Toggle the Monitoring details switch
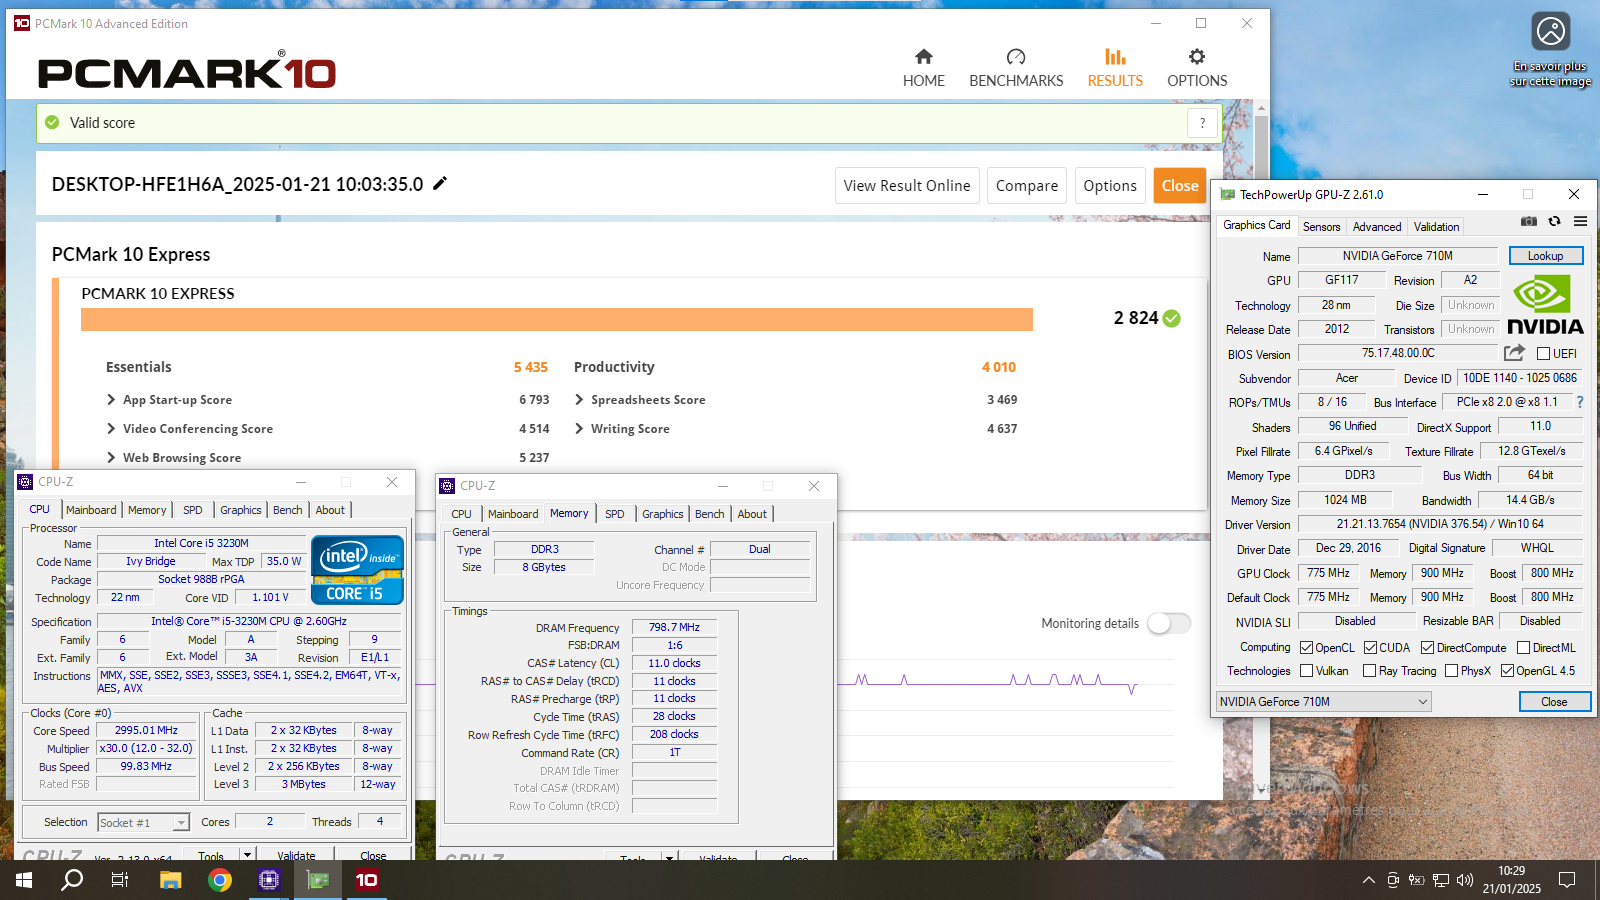This screenshot has width=1600, height=900. (x=1169, y=623)
